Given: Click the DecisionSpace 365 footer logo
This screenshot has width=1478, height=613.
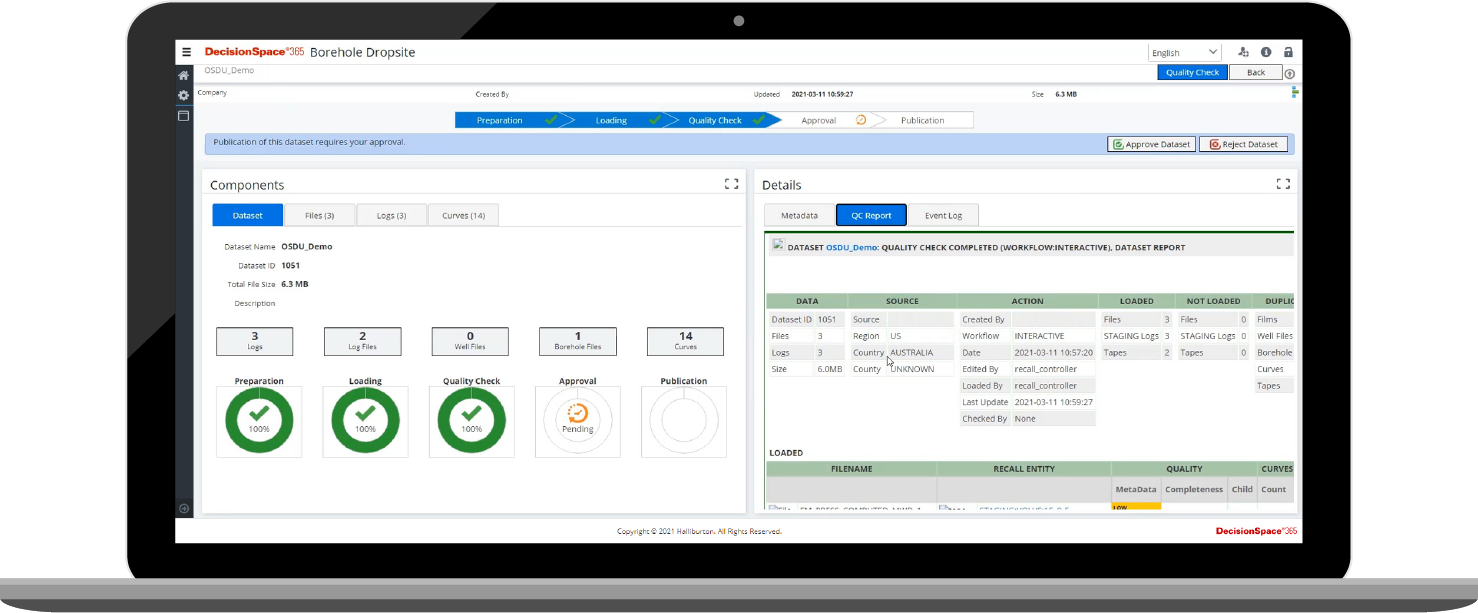Looking at the screenshot, I should 1256,531.
